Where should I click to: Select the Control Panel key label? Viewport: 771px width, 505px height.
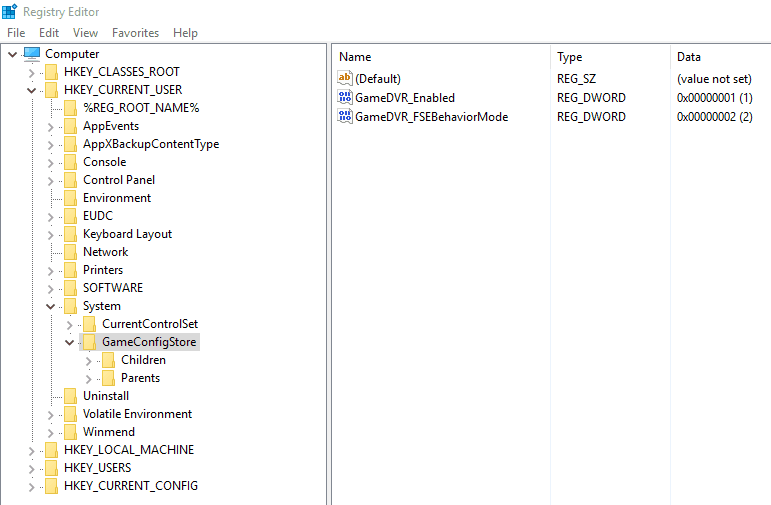119,180
